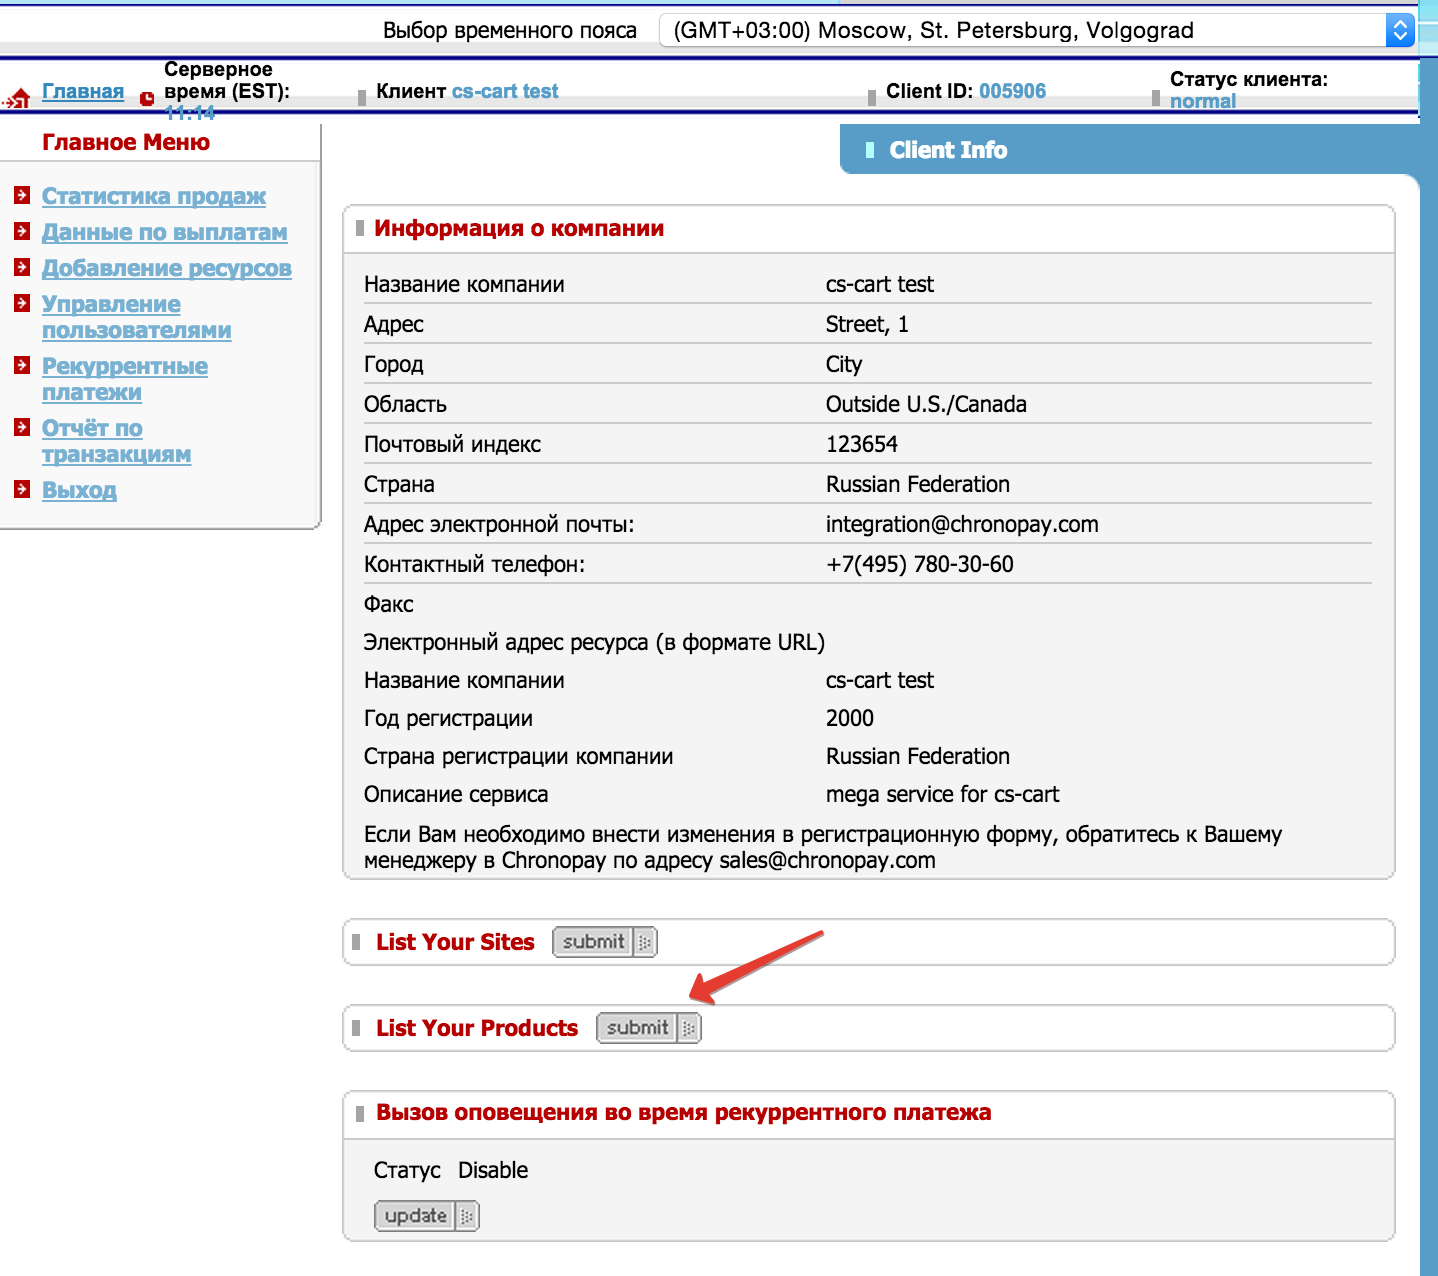Click the Главная home link

[83, 91]
